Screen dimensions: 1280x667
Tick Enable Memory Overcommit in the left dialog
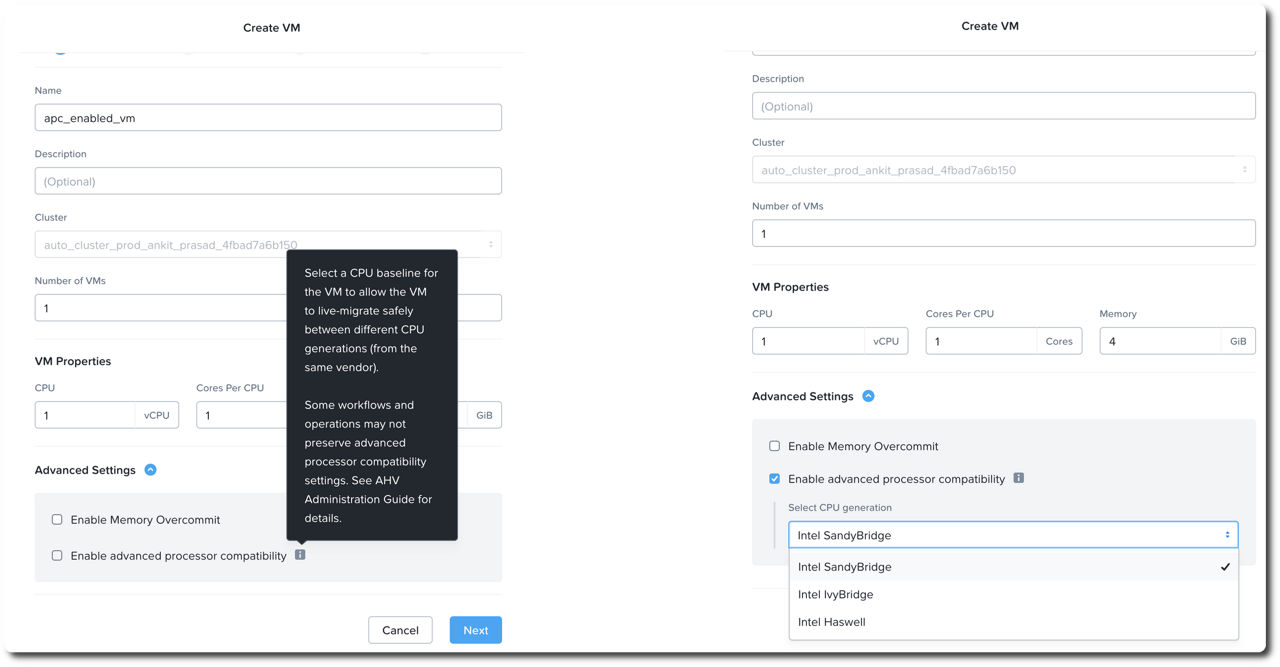57,520
